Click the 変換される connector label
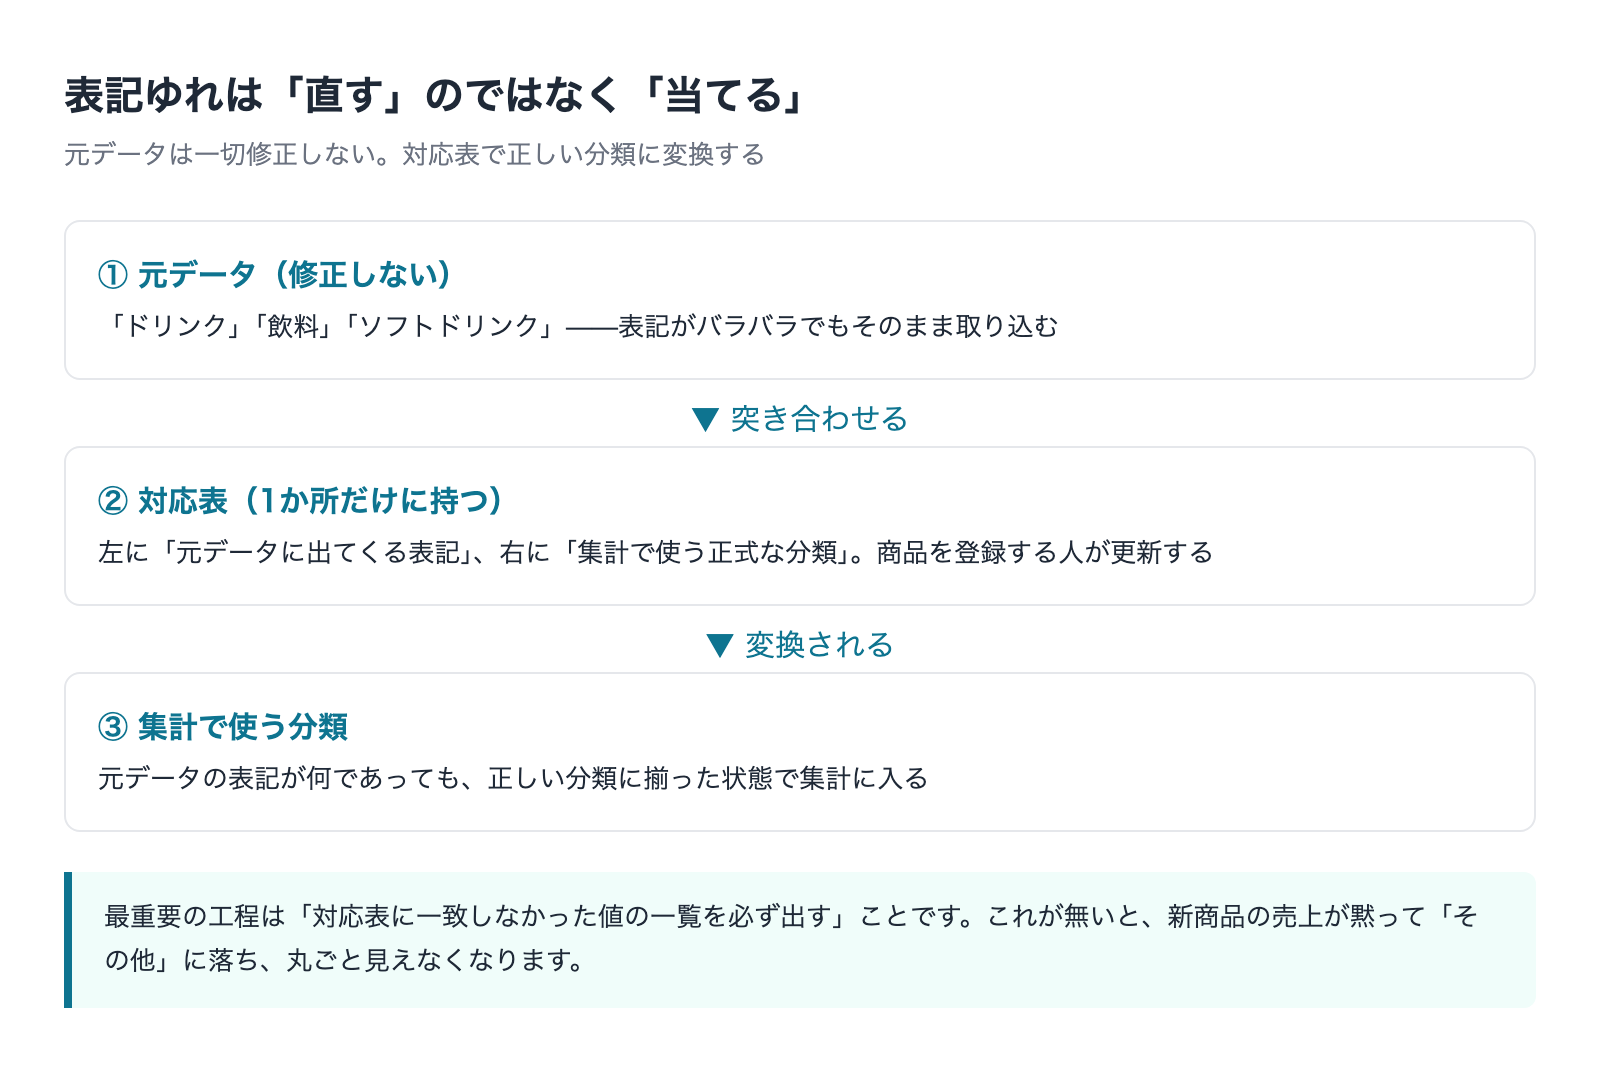Screen dimensions: 1600x1072 coord(819,644)
